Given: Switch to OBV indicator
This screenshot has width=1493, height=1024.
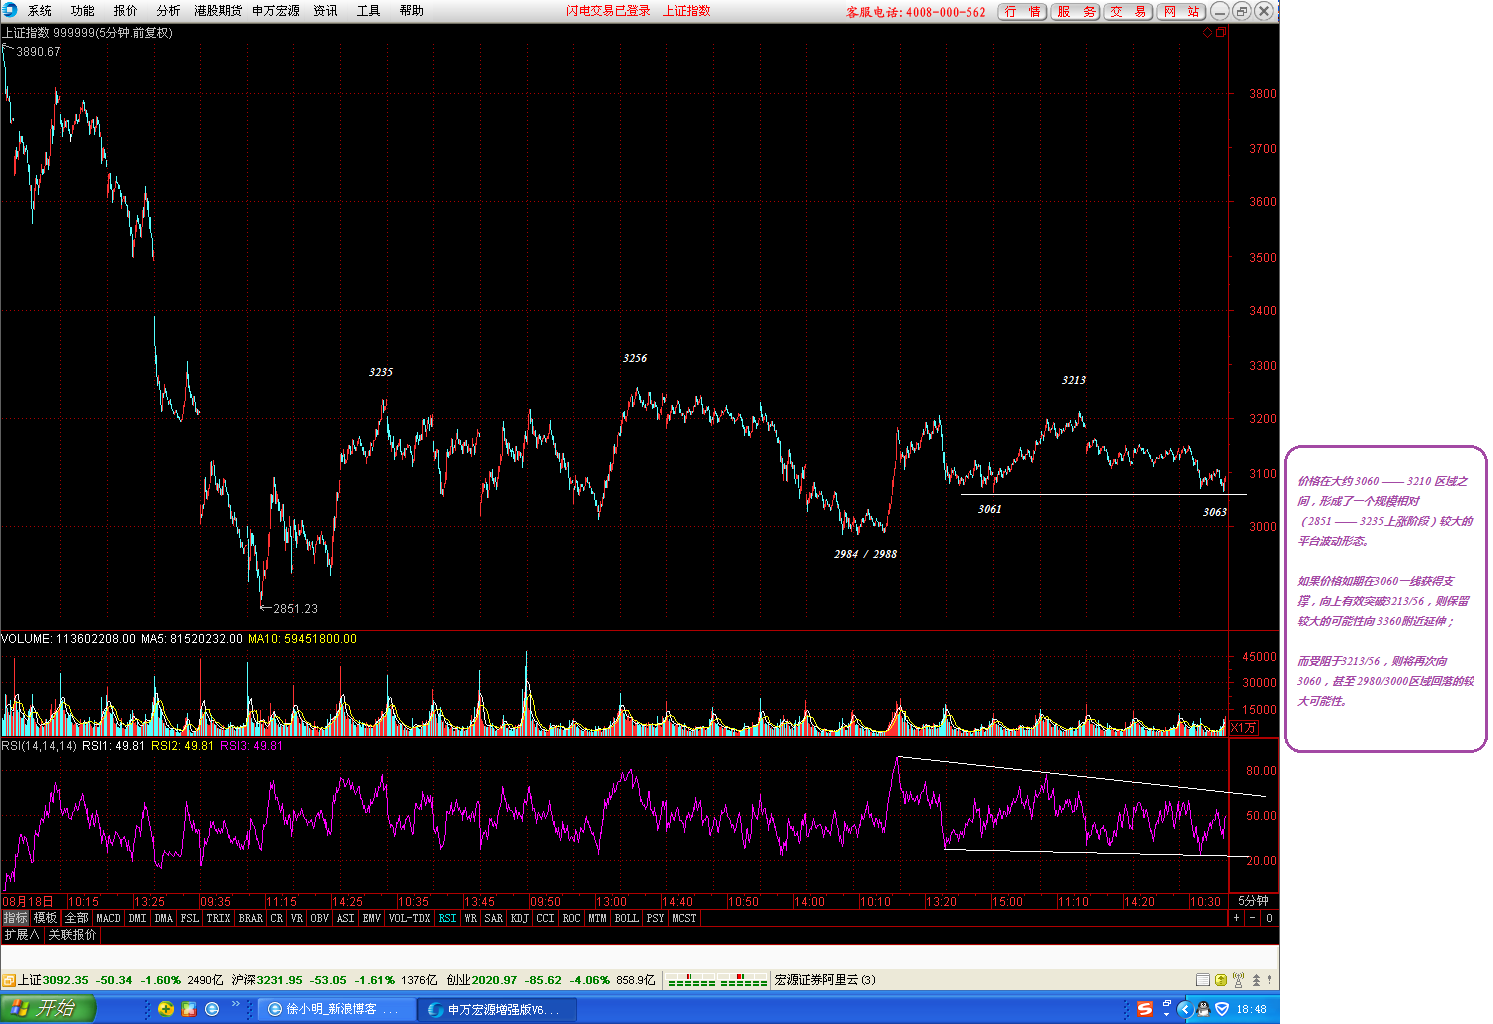Looking at the screenshot, I should (320, 918).
